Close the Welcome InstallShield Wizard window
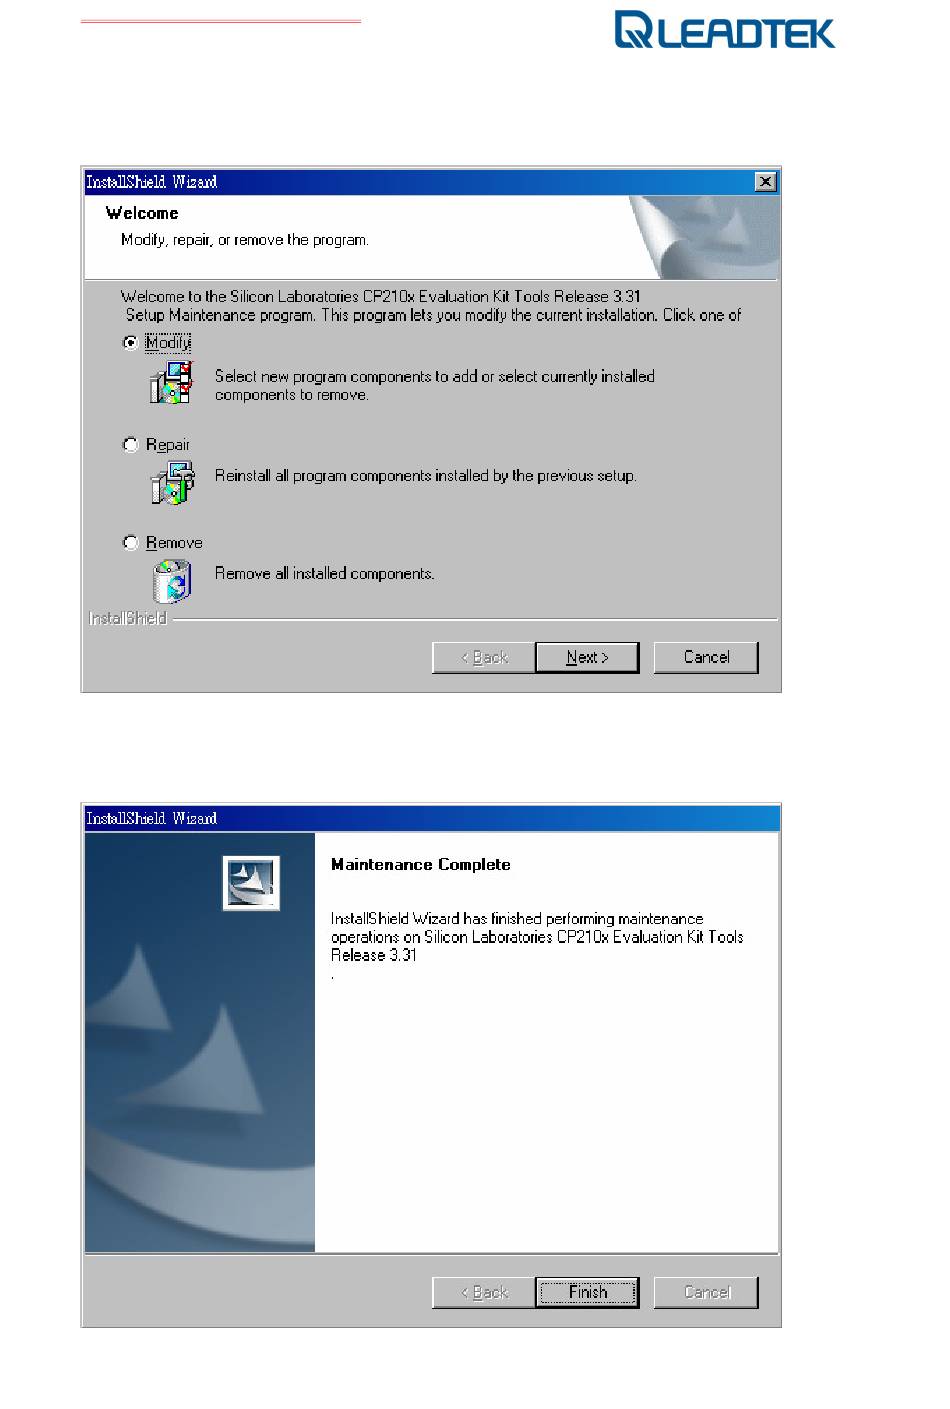This screenshot has width=950, height=1409. tap(765, 182)
